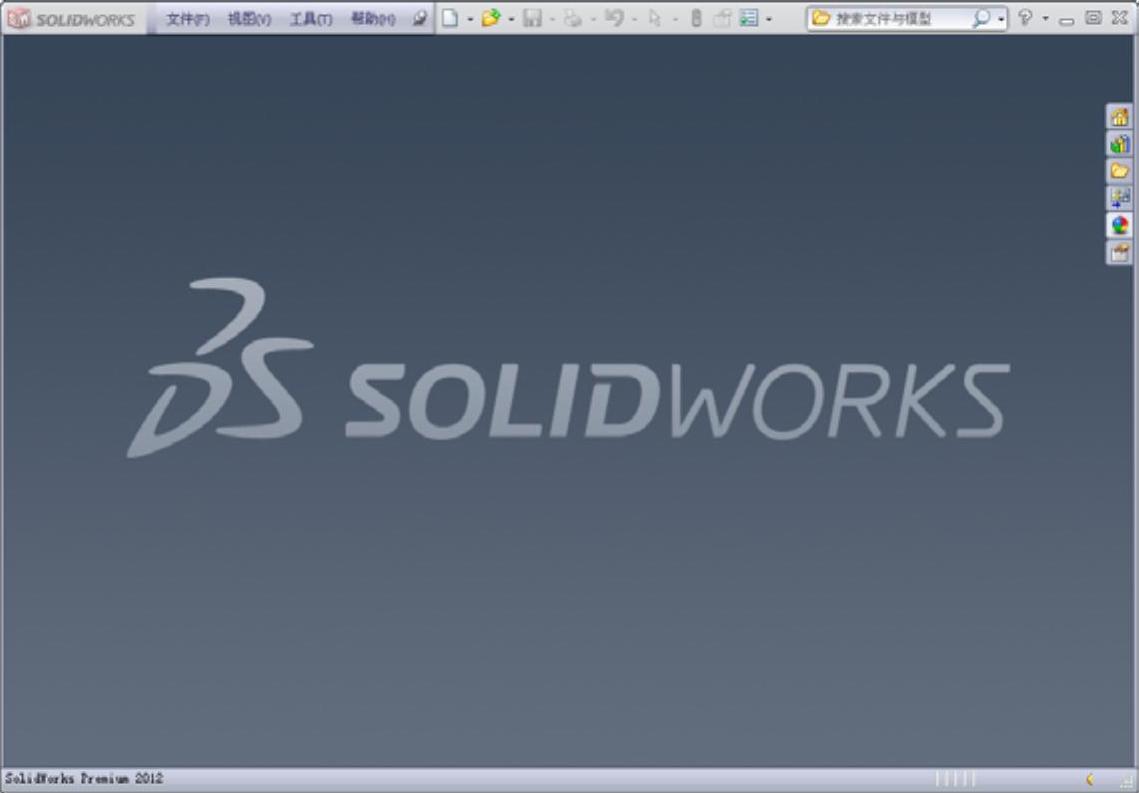Expand the Options dropdown arrow
The image size is (1139, 793).
(769, 19)
